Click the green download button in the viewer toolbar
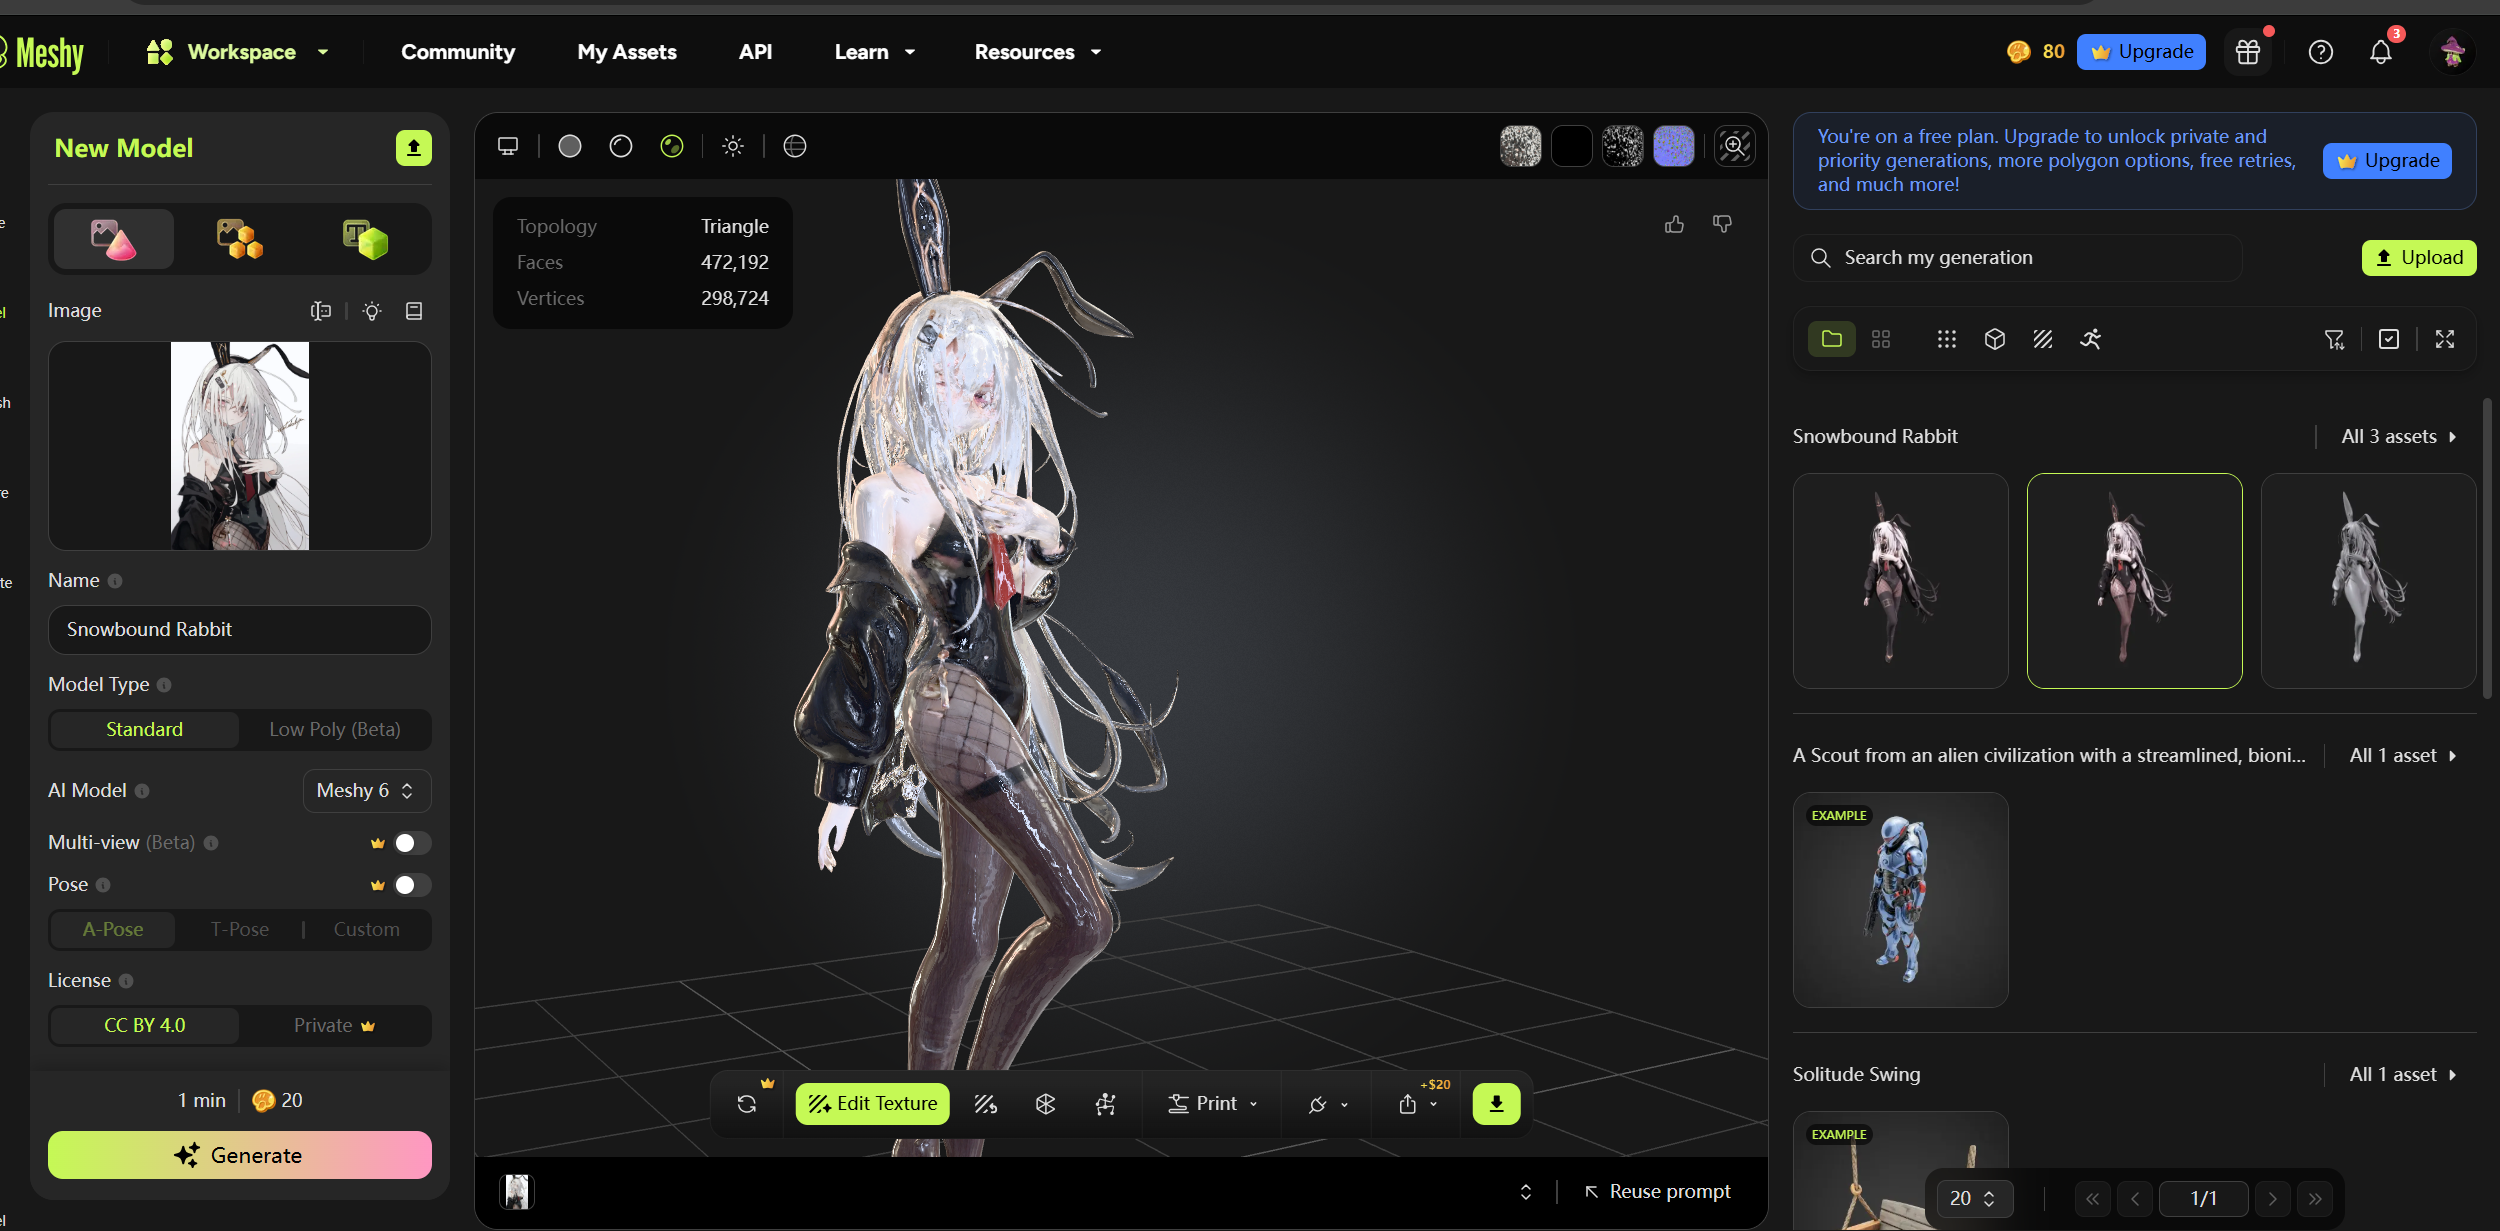 (x=1496, y=1104)
